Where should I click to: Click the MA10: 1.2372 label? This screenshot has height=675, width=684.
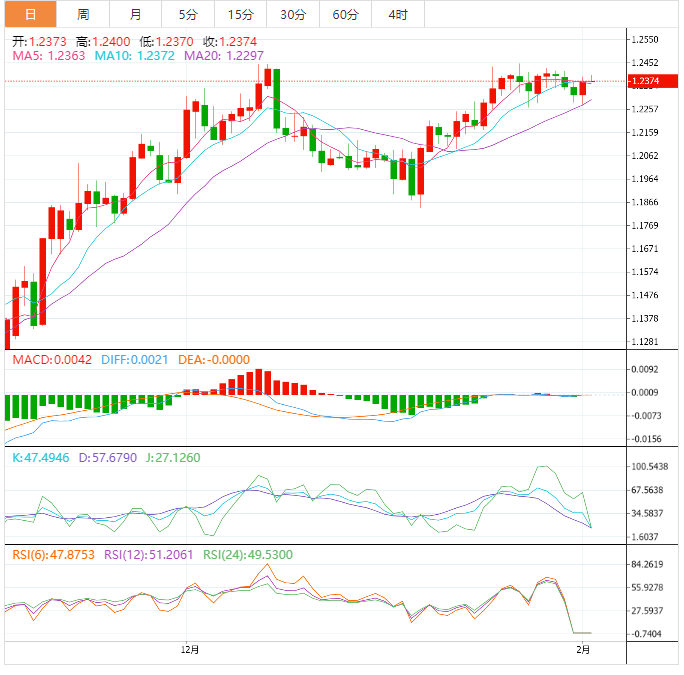click(x=135, y=55)
